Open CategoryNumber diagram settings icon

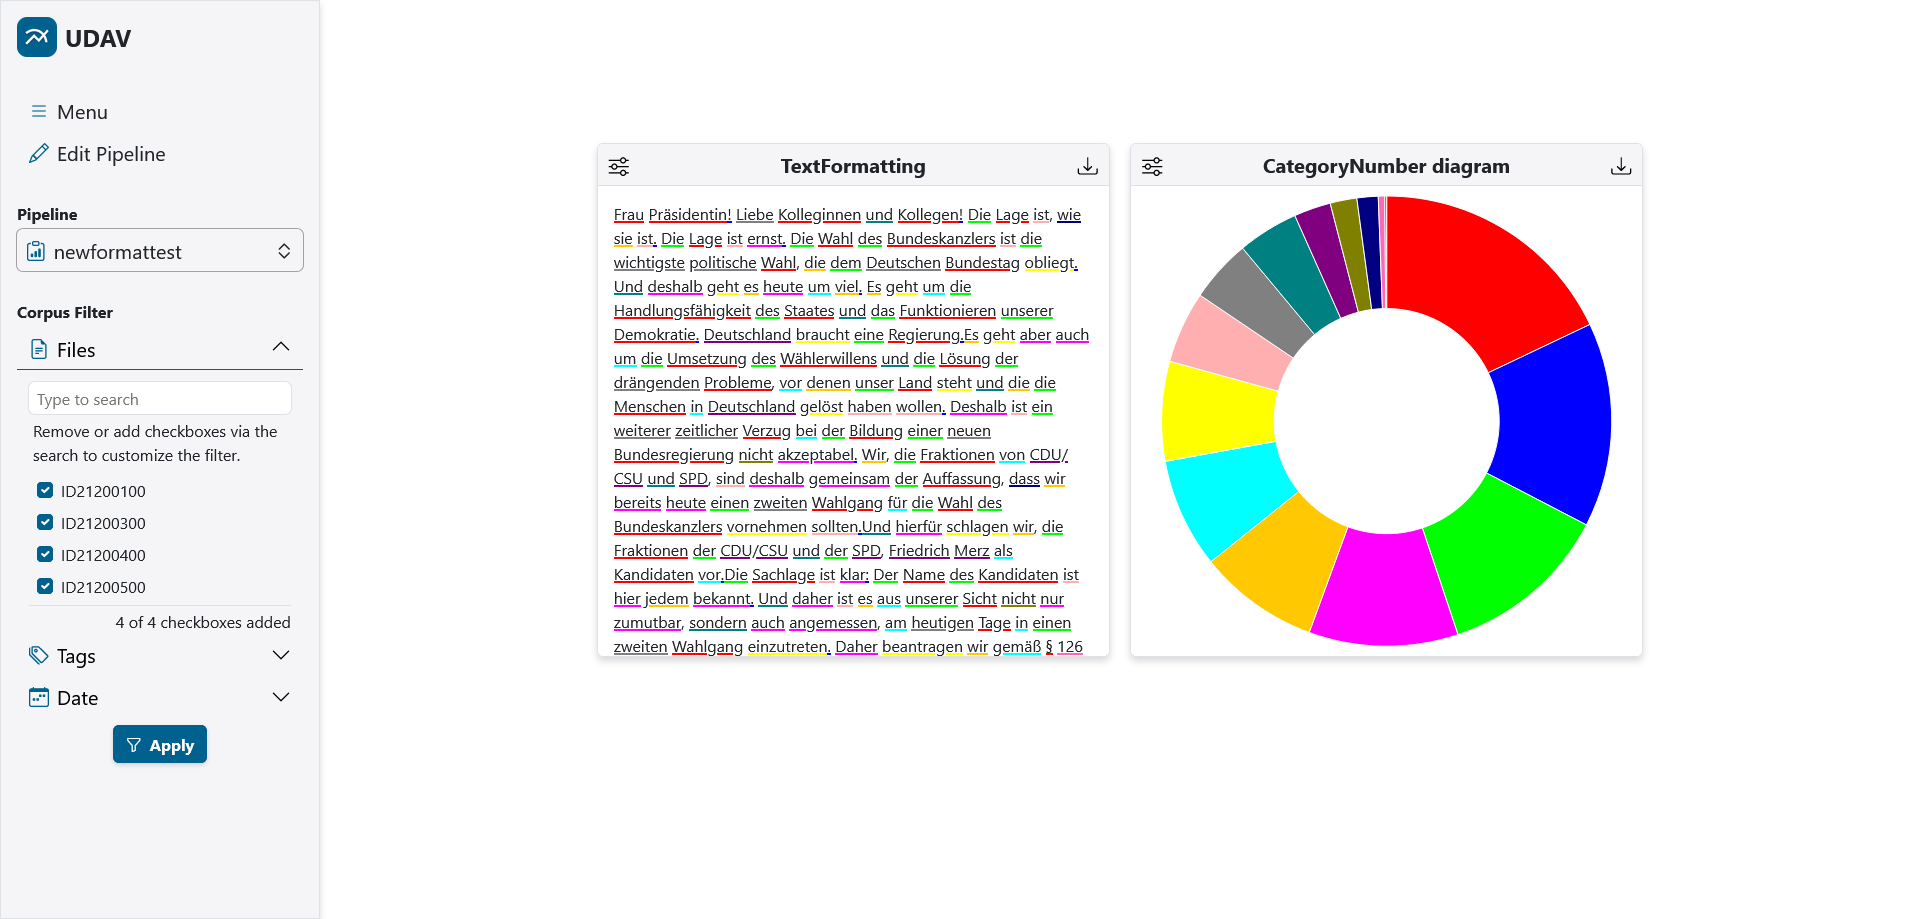coord(1152,166)
